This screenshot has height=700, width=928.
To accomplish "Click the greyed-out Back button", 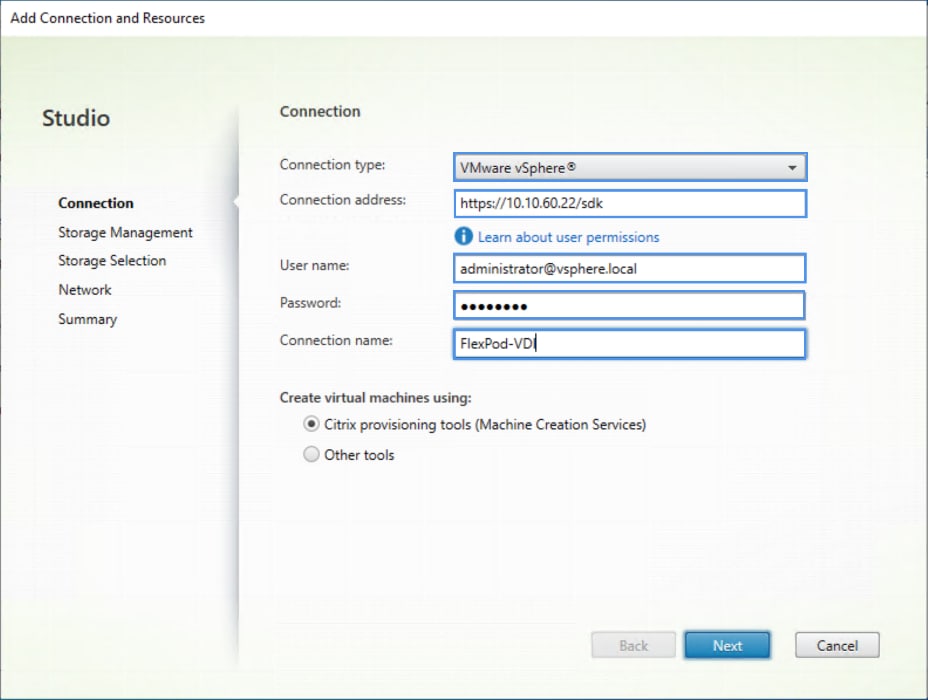I will click(x=633, y=646).
